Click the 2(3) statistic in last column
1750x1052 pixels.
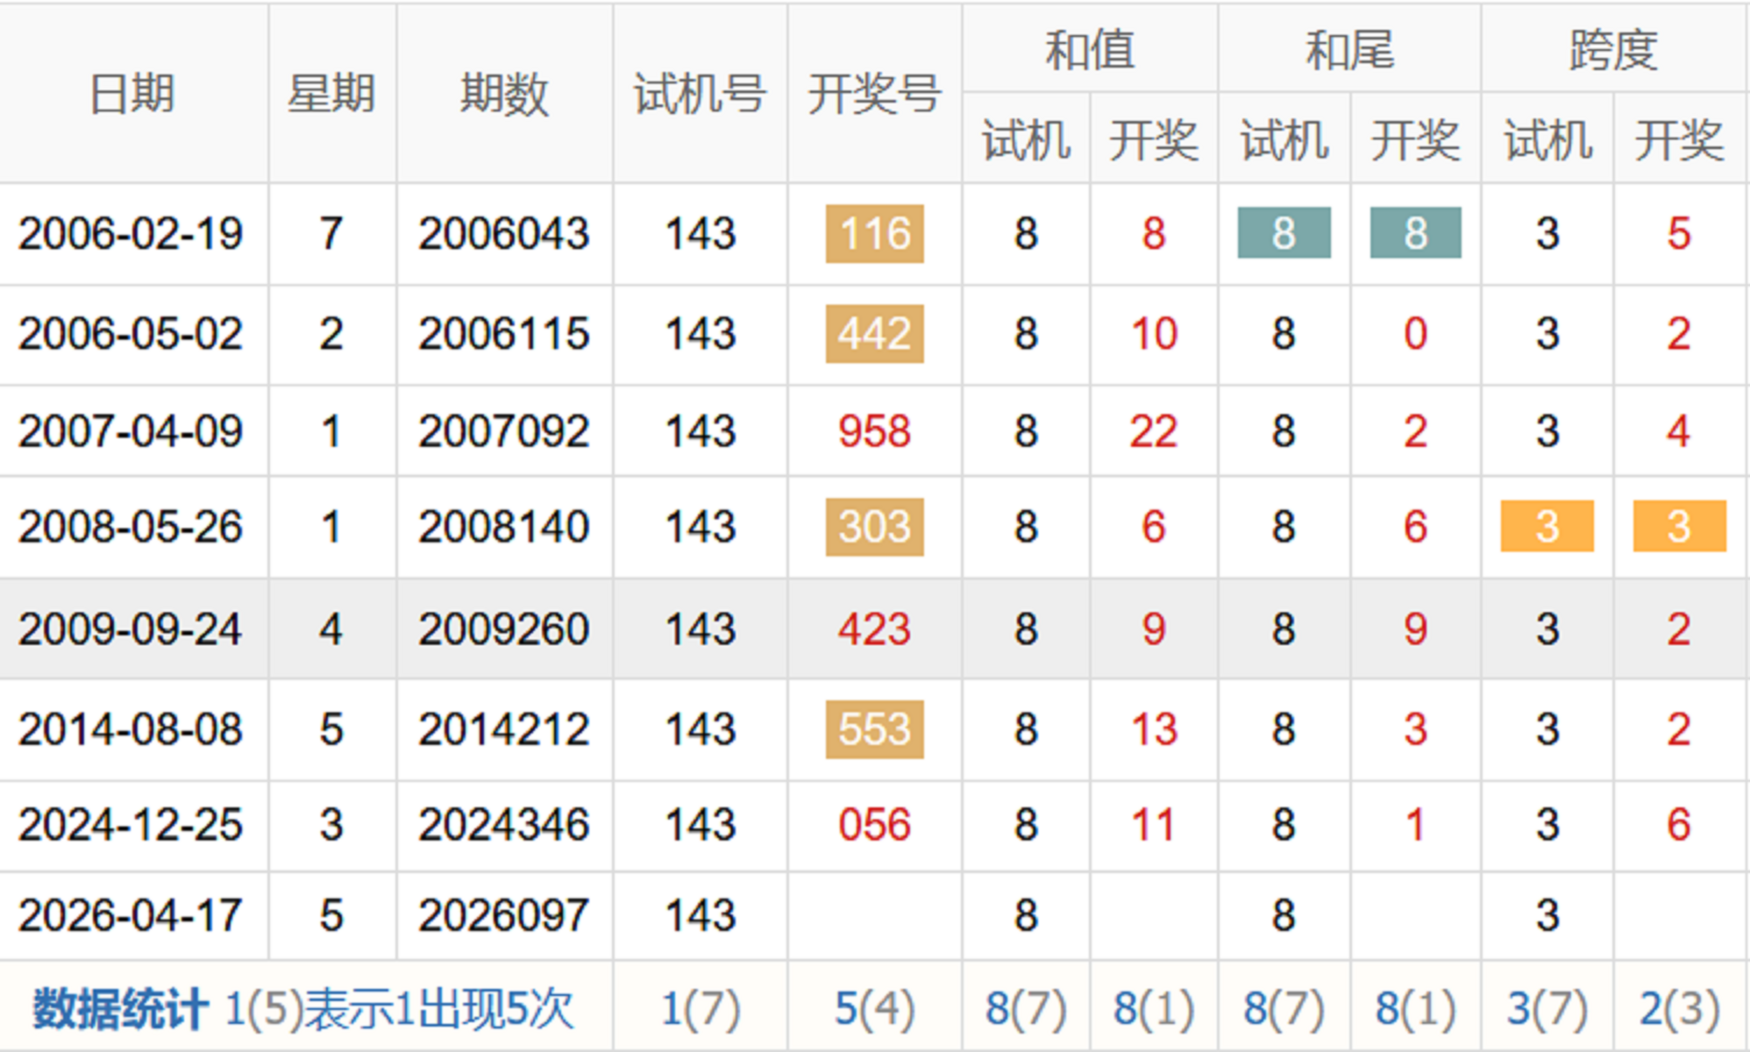pos(1679,1009)
